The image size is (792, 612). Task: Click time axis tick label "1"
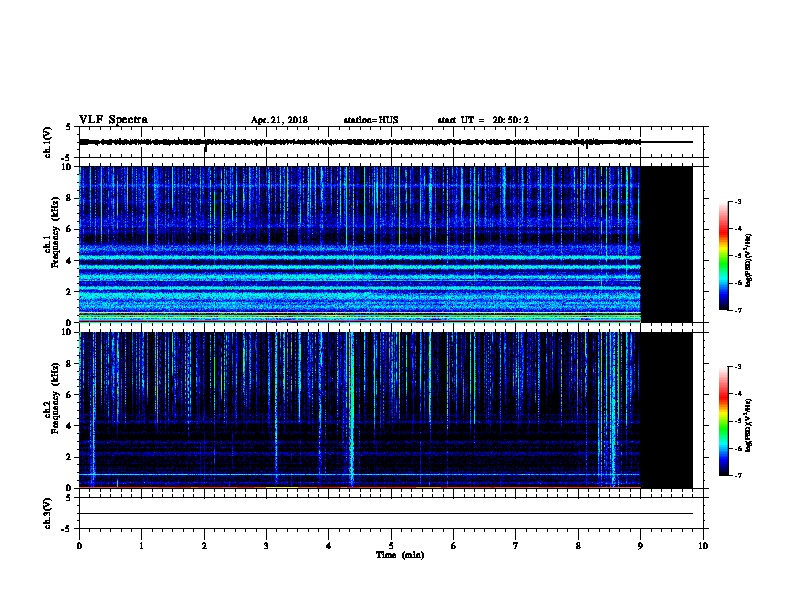141,546
